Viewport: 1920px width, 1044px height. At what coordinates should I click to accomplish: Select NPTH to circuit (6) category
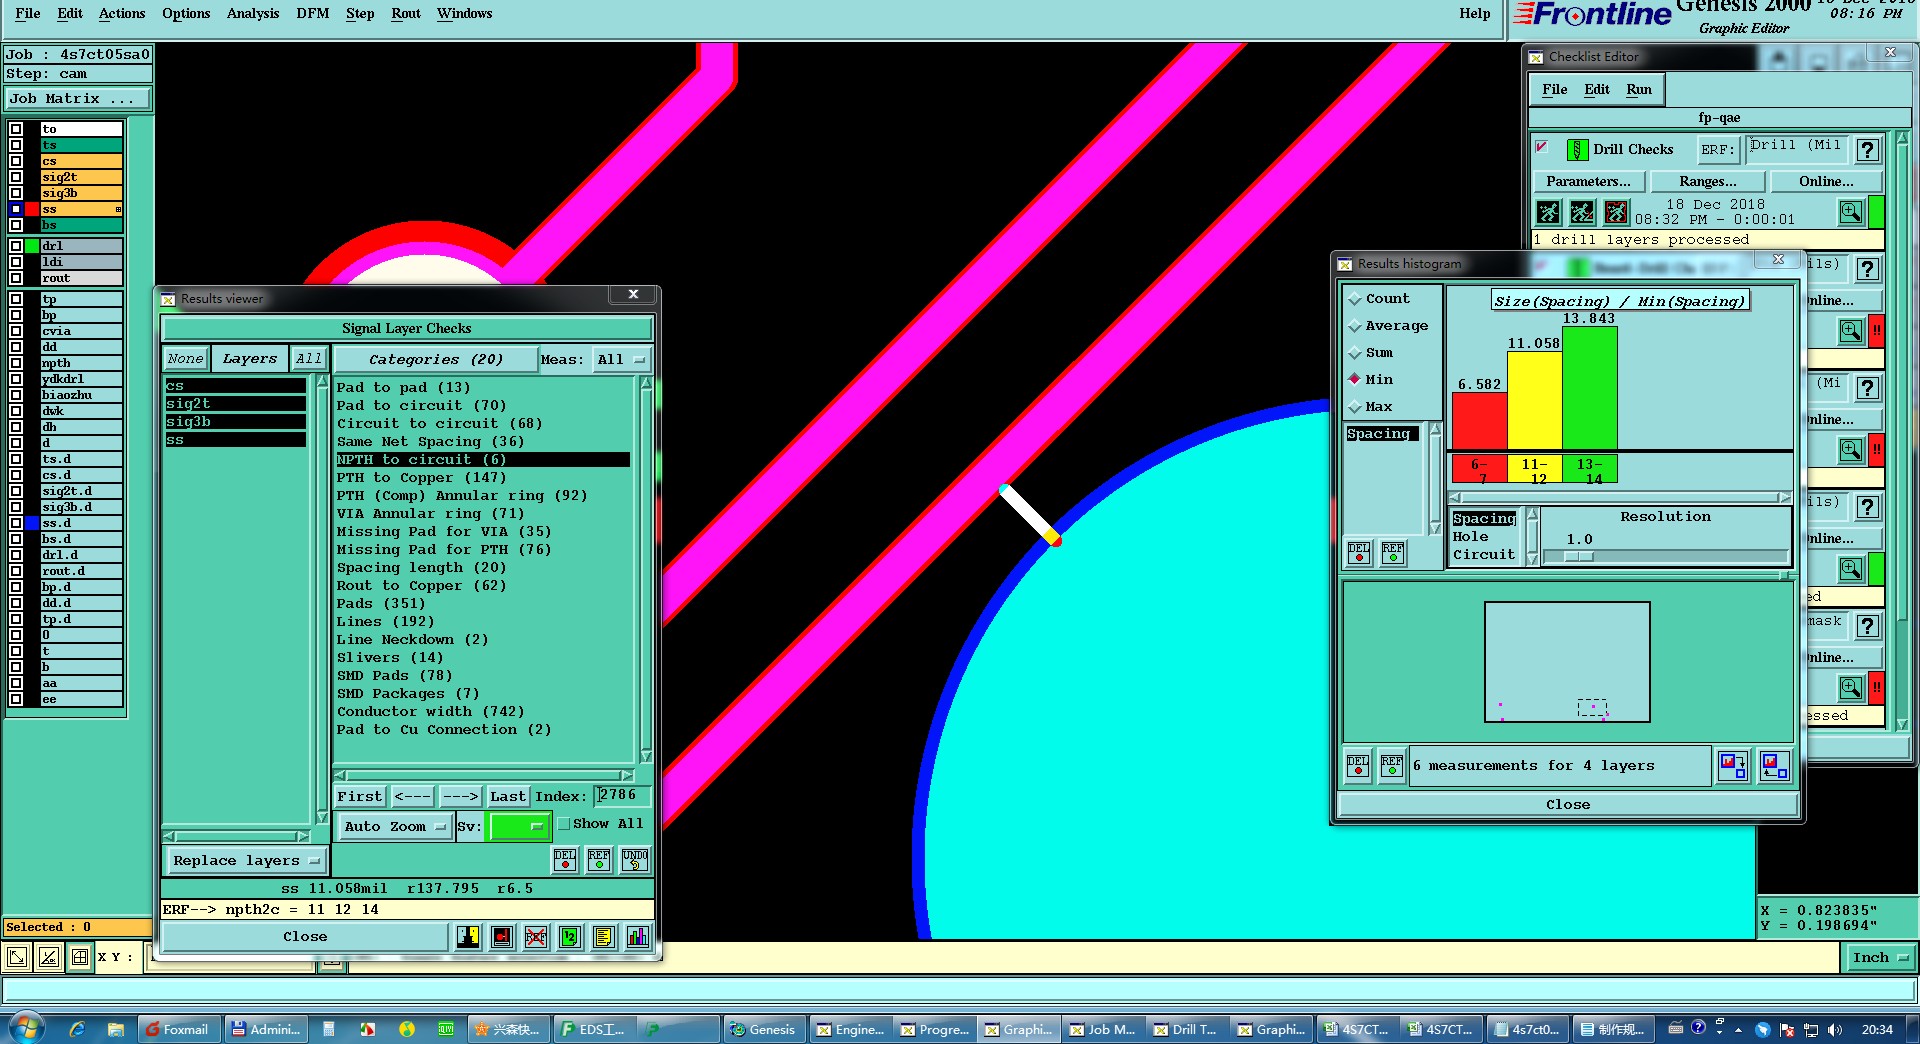483,460
